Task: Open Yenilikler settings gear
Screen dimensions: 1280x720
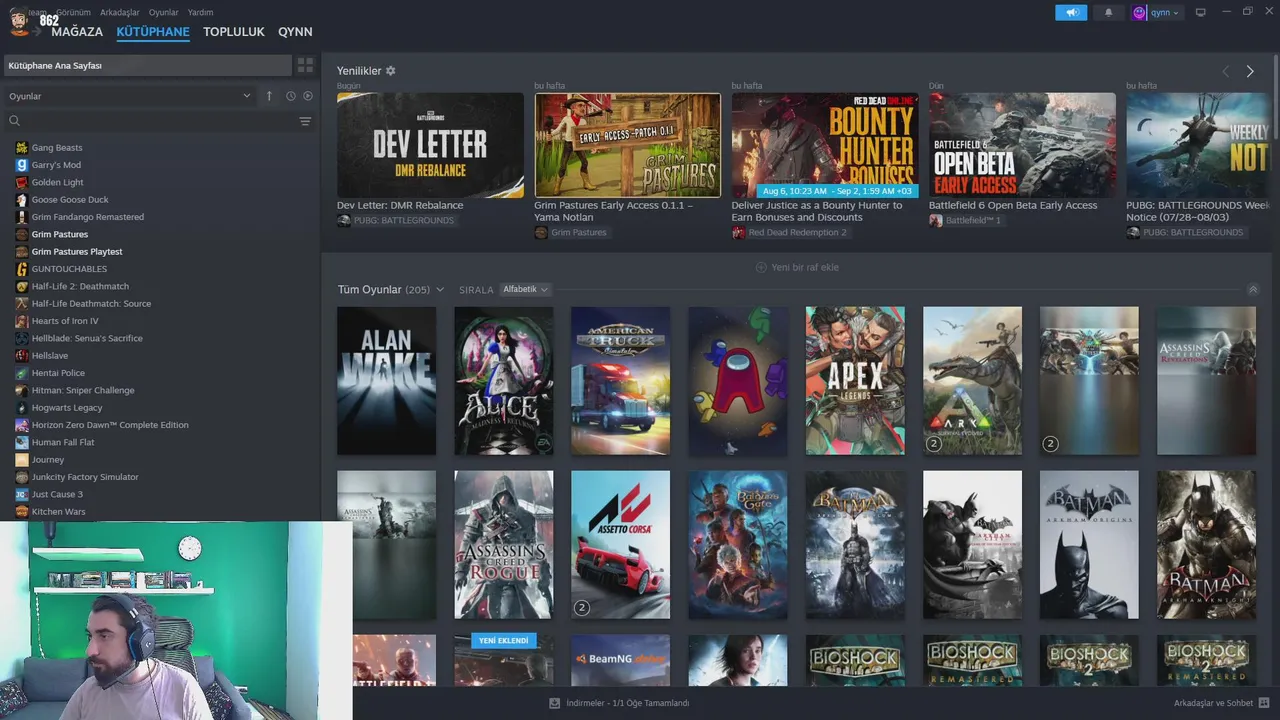Action: tap(391, 71)
